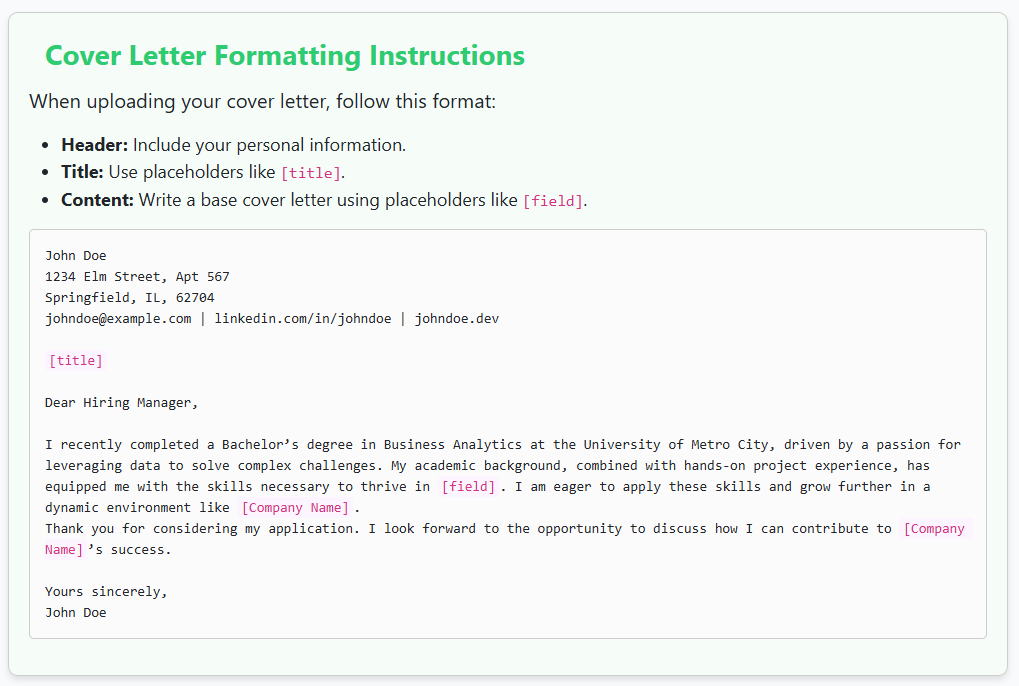Click the 'Yours sincerely,' closing line

(x=107, y=591)
